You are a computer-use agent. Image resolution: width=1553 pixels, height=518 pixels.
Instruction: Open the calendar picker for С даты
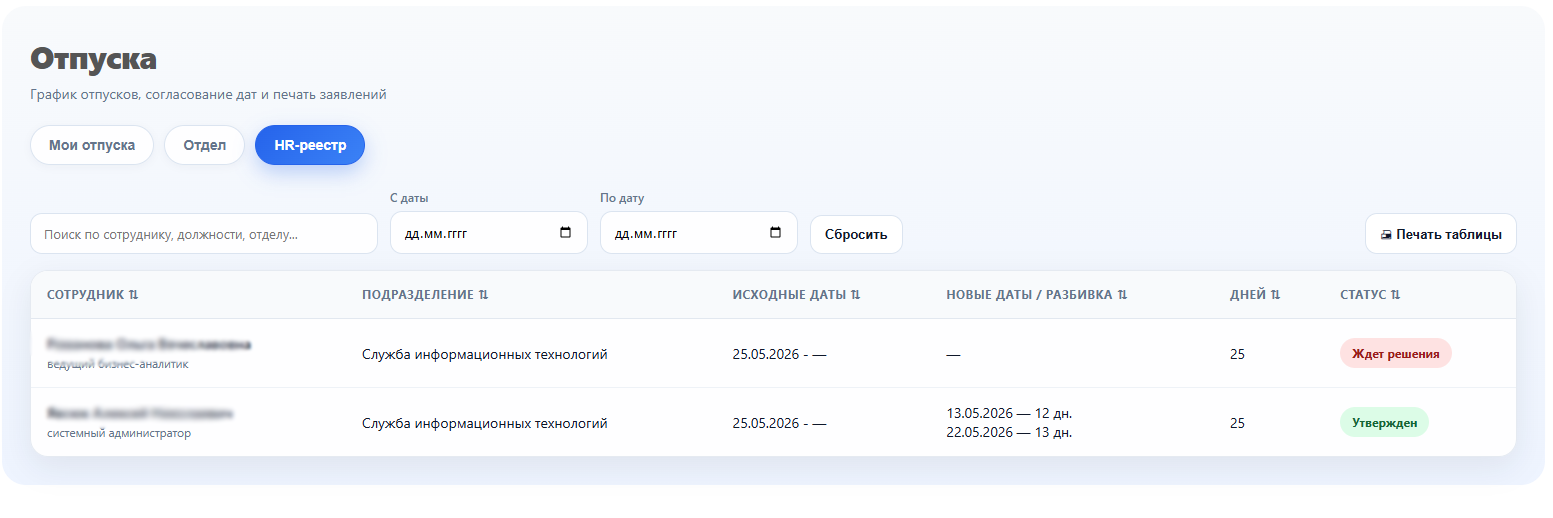pyautogui.click(x=566, y=233)
